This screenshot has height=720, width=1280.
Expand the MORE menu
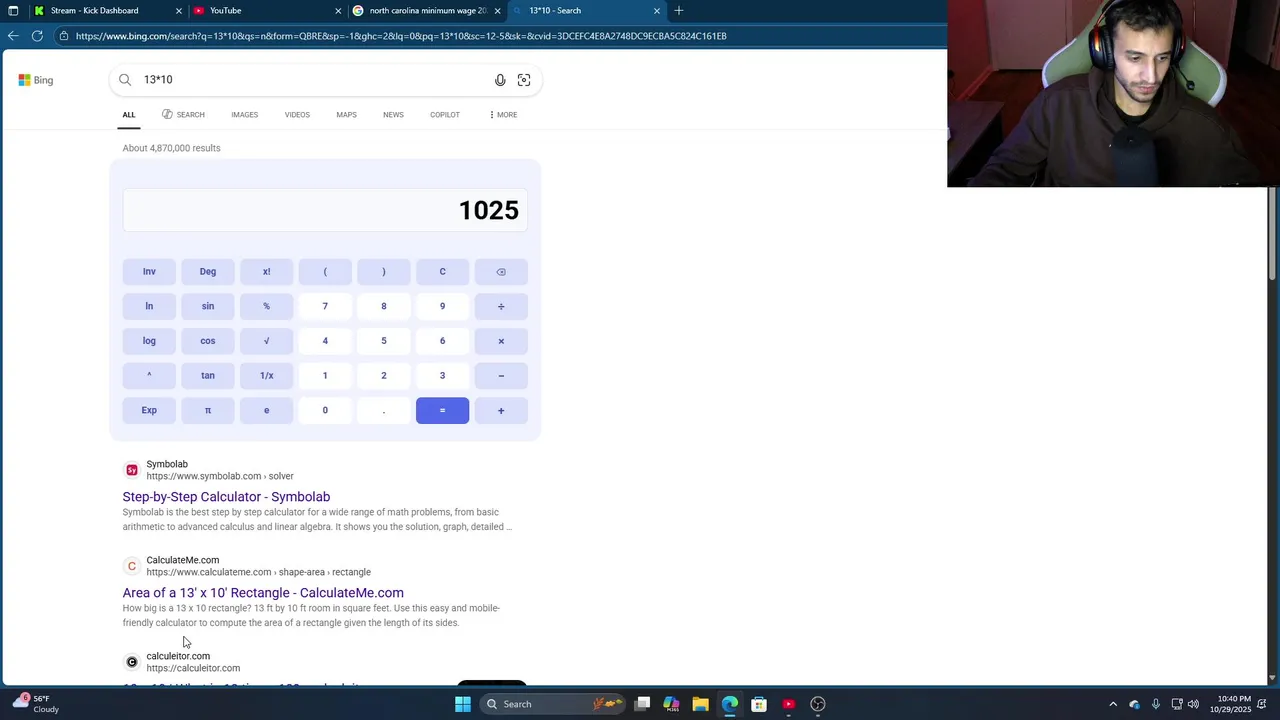503,115
